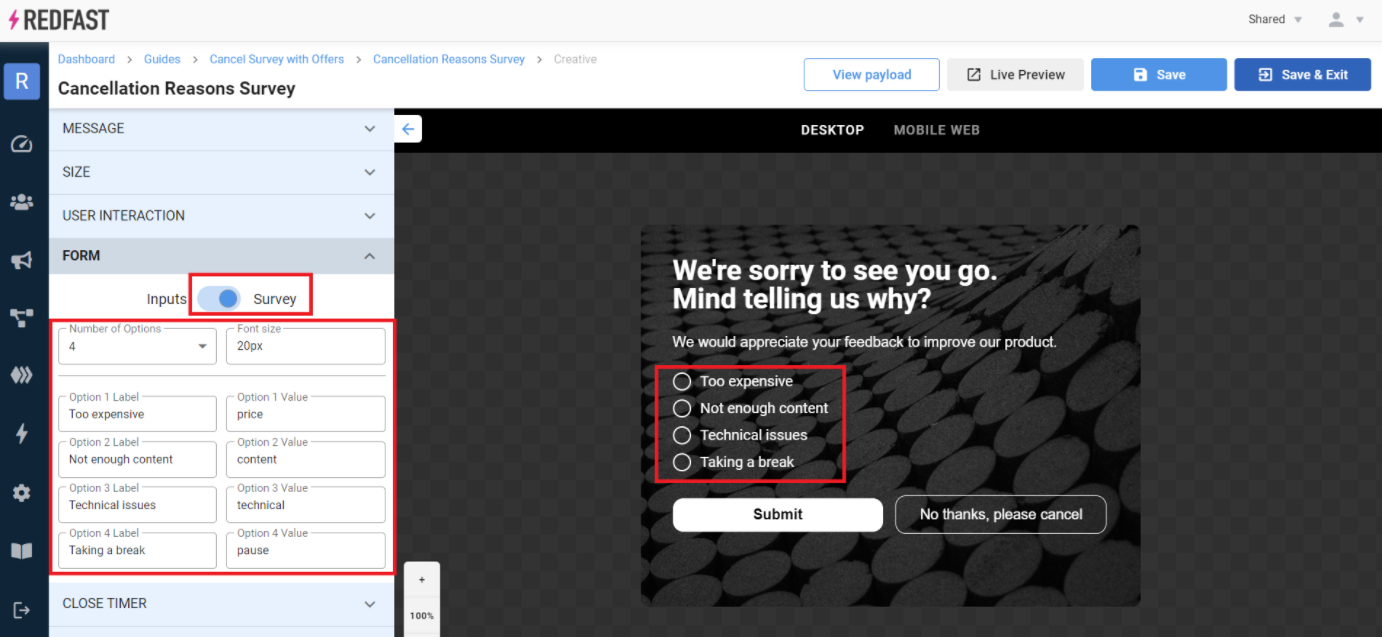Open the settings gear icon in sidebar
1382x637 pixels.
click(21, 493)
